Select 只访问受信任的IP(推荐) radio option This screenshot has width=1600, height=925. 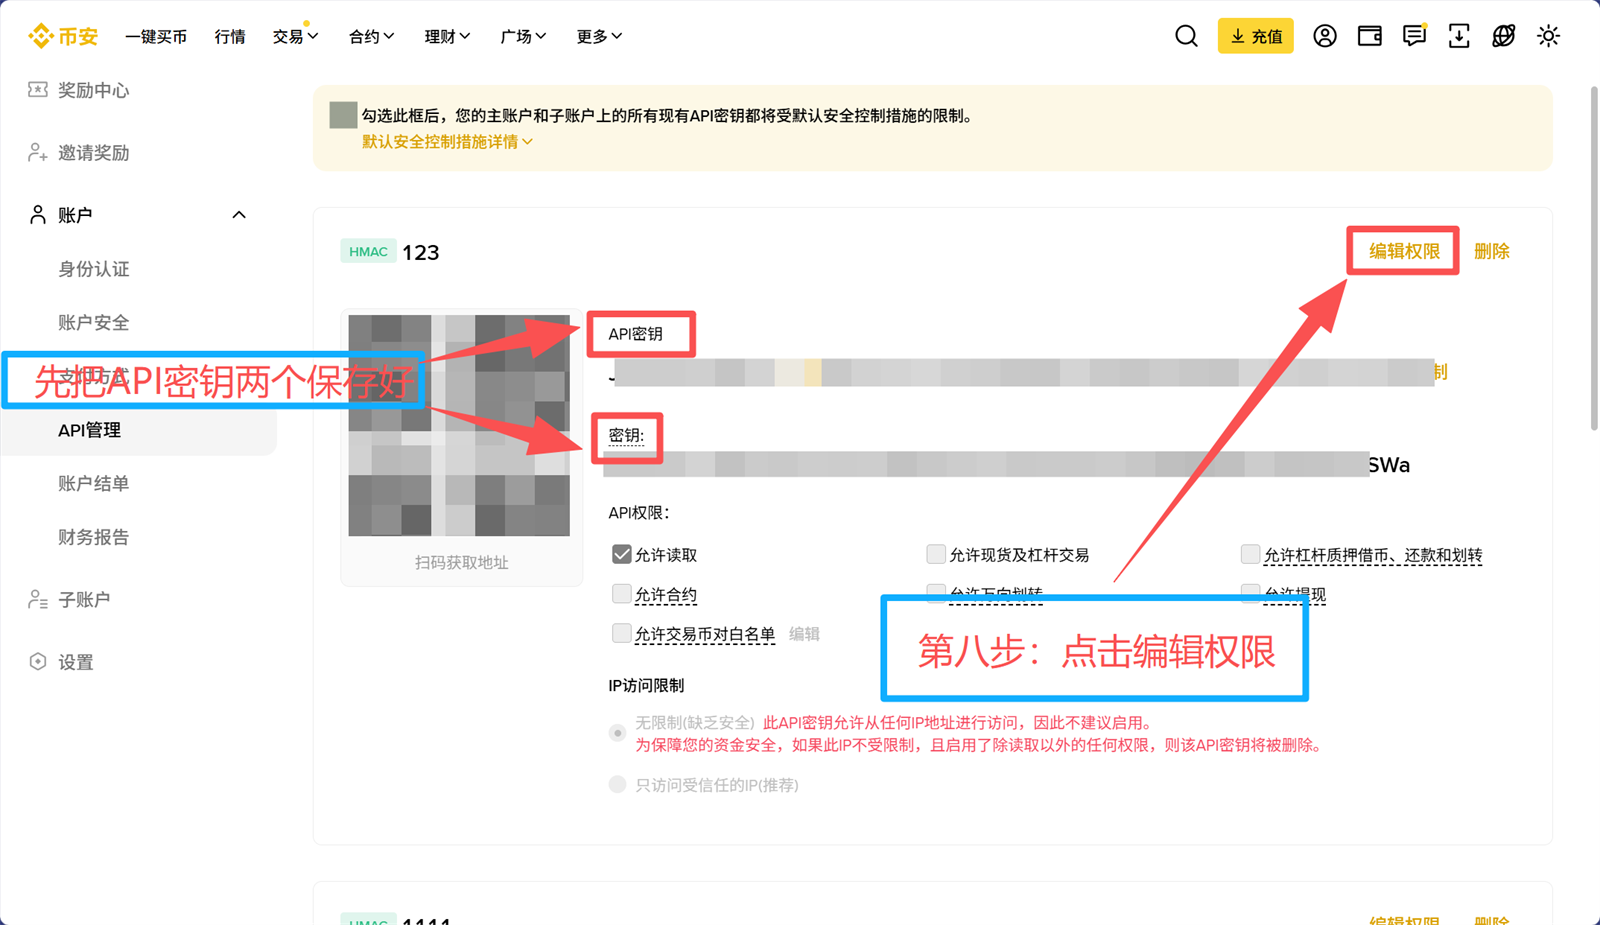point(618,785)
